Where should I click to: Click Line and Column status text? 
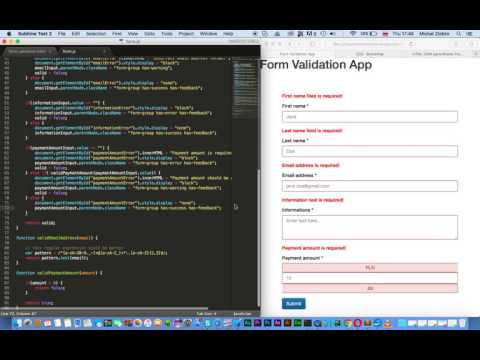coord(19,314)
